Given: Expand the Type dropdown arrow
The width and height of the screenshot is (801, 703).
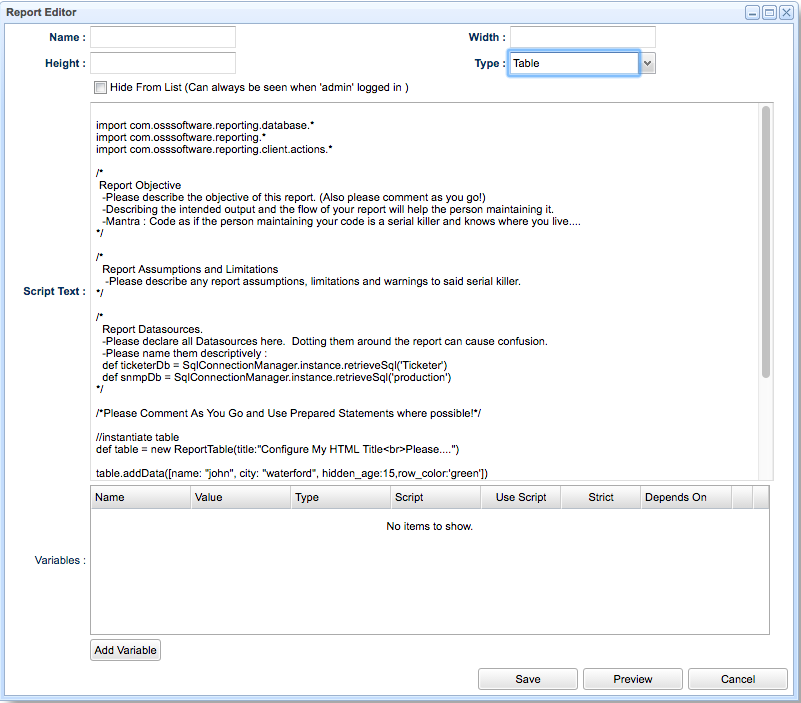Looking at the screenshot, I should pyautogui.click(x=648, y=63).
